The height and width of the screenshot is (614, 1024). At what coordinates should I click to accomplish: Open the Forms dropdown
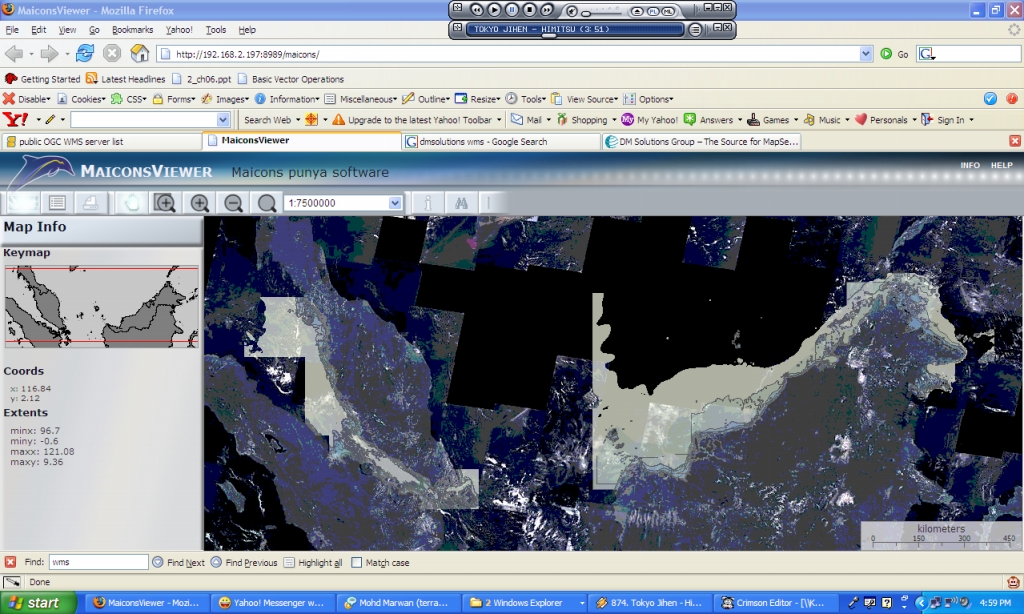(174, 99)
